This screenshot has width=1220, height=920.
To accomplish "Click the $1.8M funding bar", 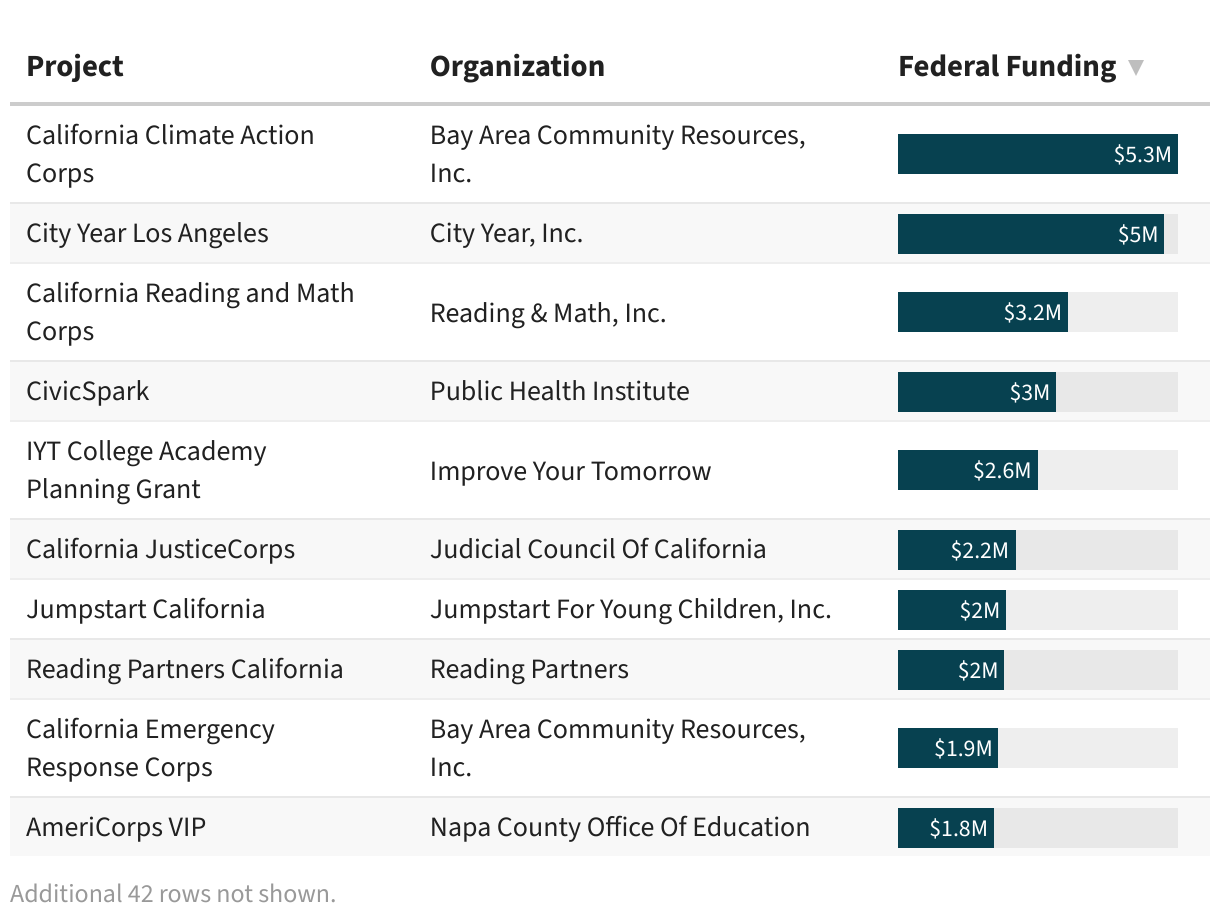I will [945, 828].
